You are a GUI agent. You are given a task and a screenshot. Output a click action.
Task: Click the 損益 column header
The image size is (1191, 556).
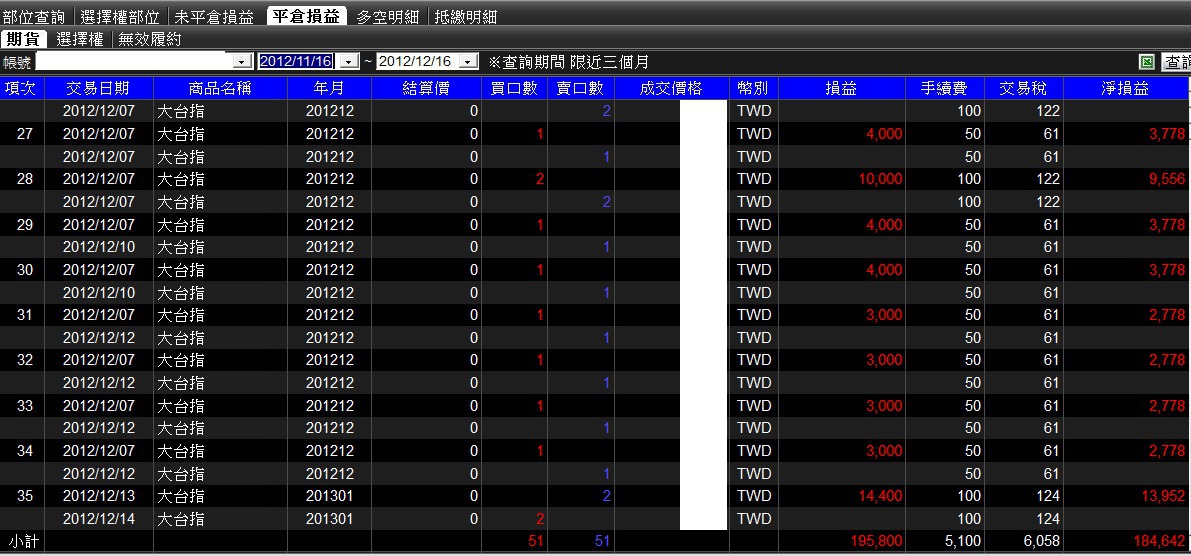click(x=842, y=88)
